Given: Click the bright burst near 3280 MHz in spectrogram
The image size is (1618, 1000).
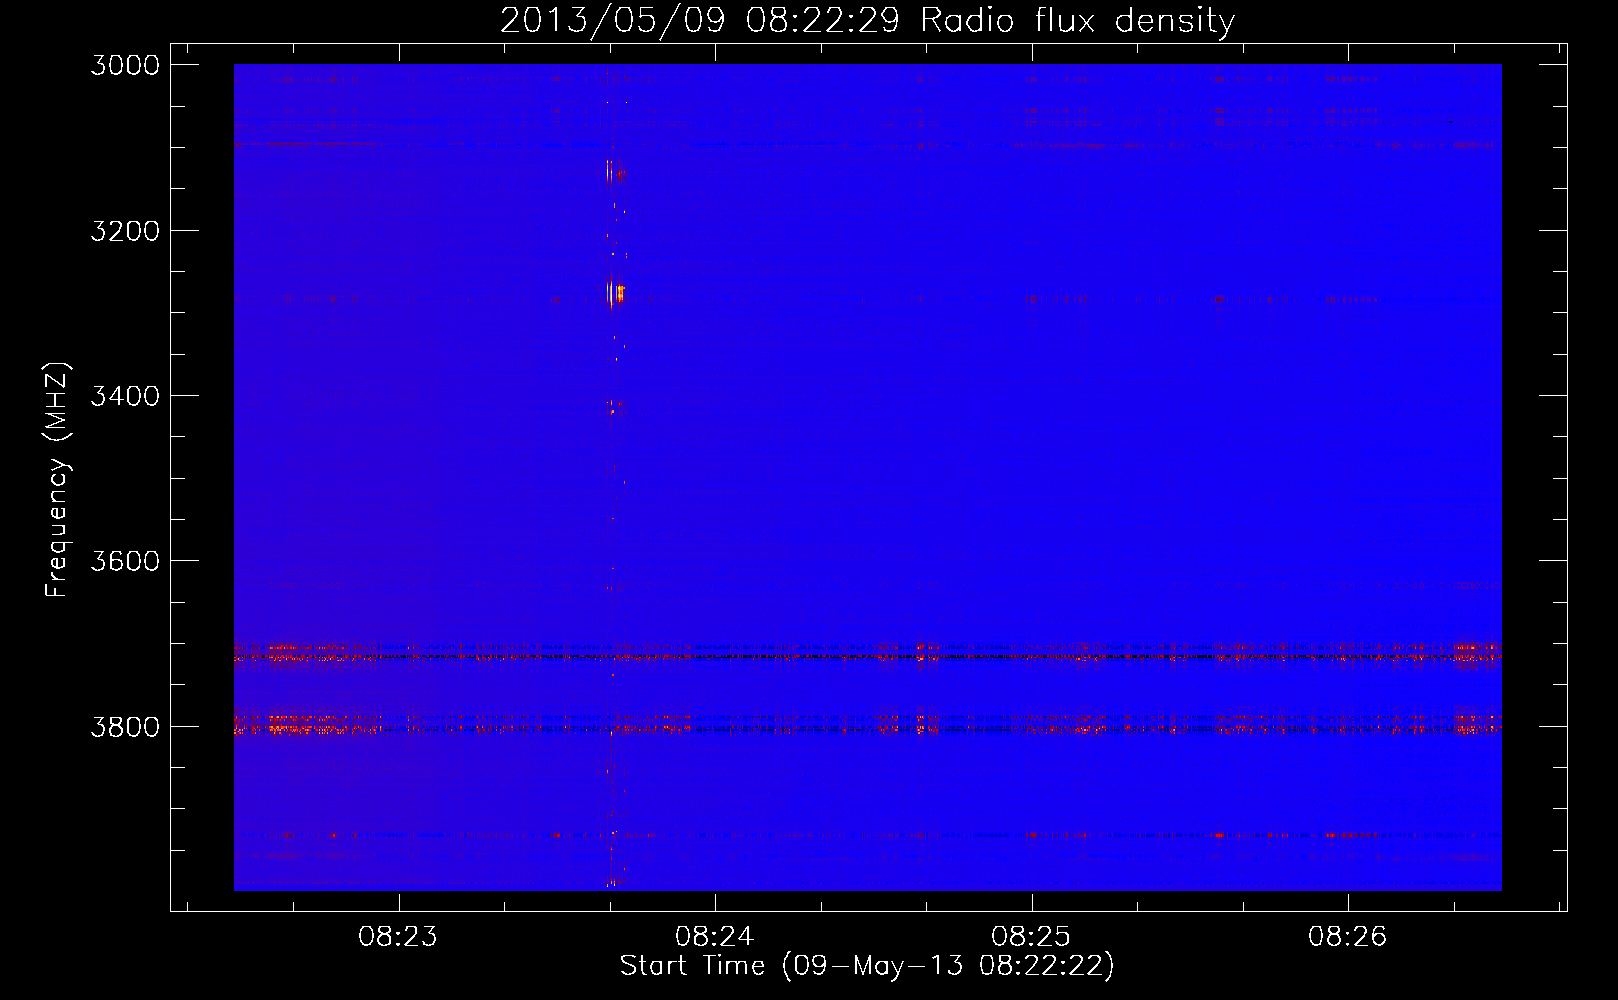Looking at the screenshot, I should tap(616, 293).
